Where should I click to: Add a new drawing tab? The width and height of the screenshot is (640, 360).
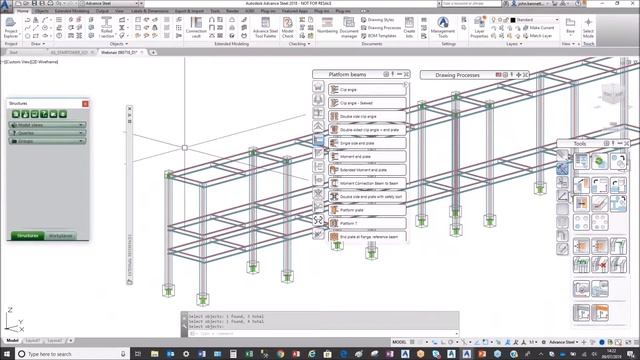click(x=153, y=52)
